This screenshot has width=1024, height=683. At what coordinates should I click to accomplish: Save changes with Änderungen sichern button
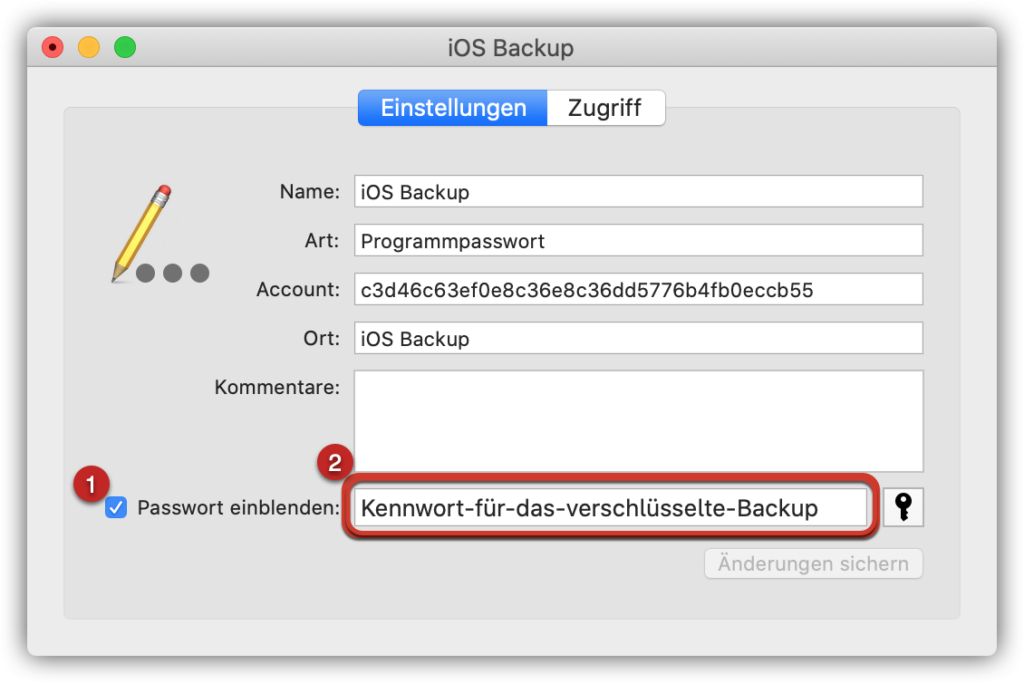pyautogui.click(x=813, y=563)
